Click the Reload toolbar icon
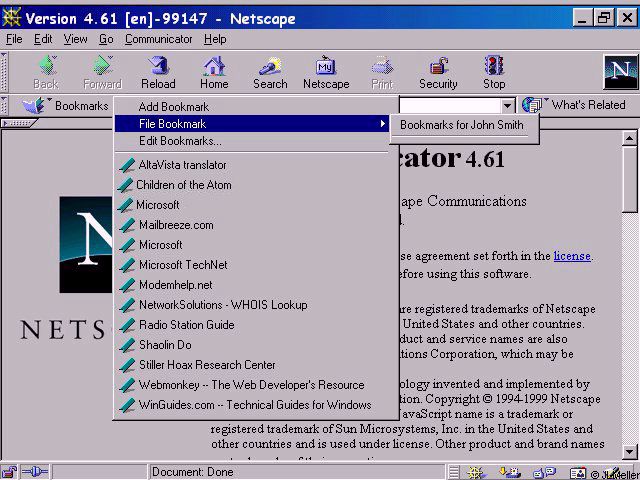640x480 pixels. (x=157, y=72)
